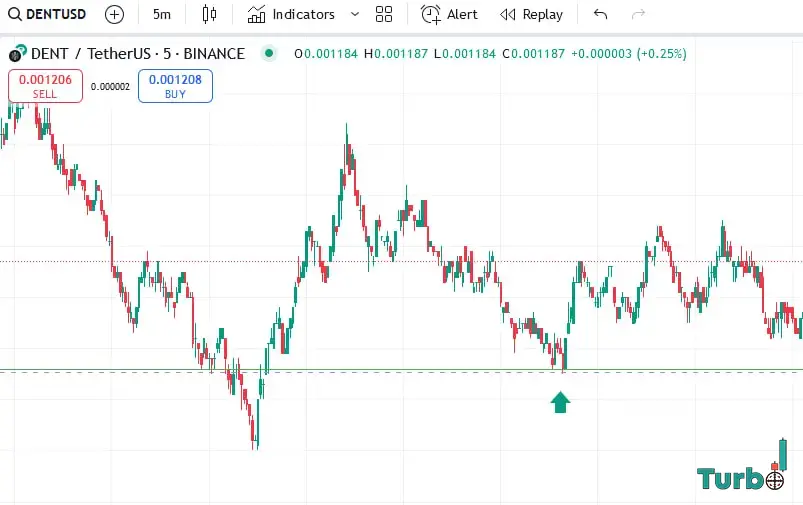Open layout setup grid icon
Image resolution: width=803 pixels, height=505 pixels.
click(x=384, y=14)
